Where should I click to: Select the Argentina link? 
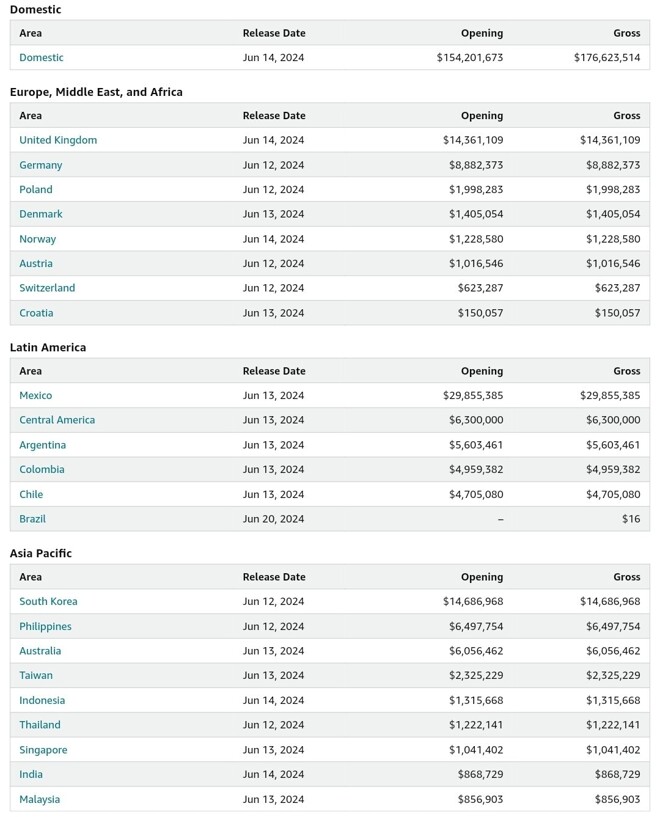[x=43, y=445]
